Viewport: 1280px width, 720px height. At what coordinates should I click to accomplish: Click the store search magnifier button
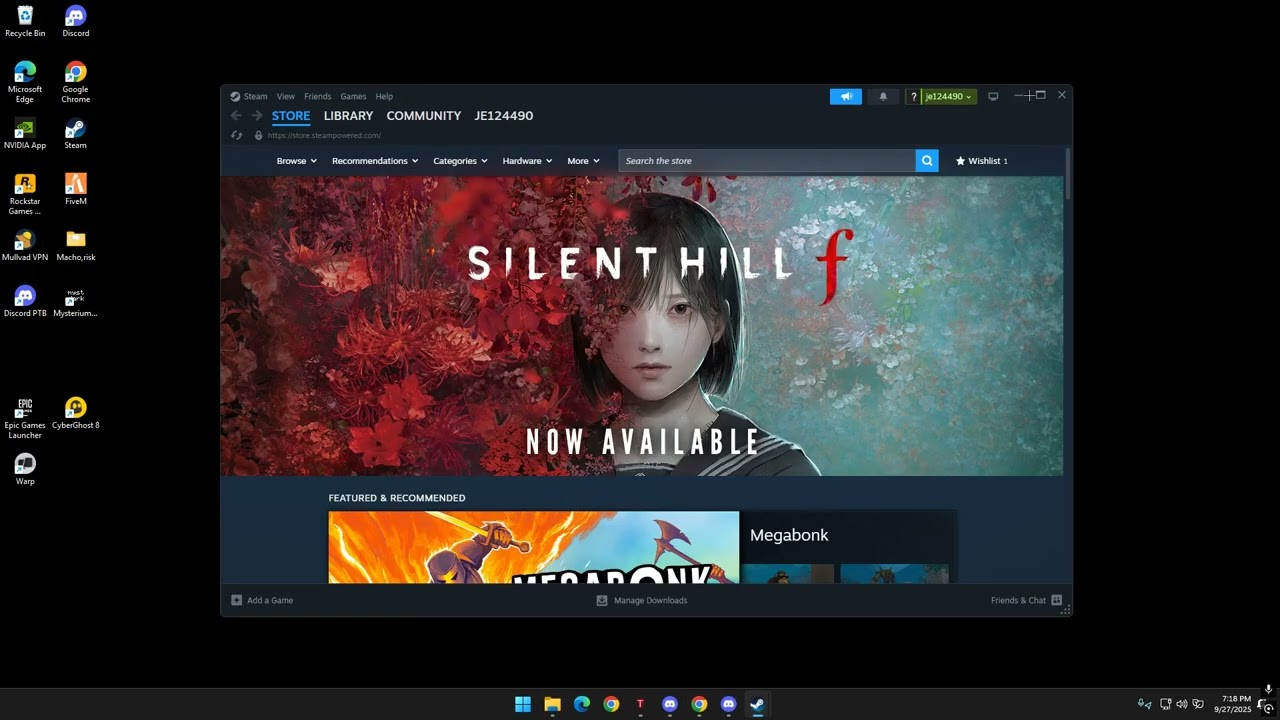(927, 160)
